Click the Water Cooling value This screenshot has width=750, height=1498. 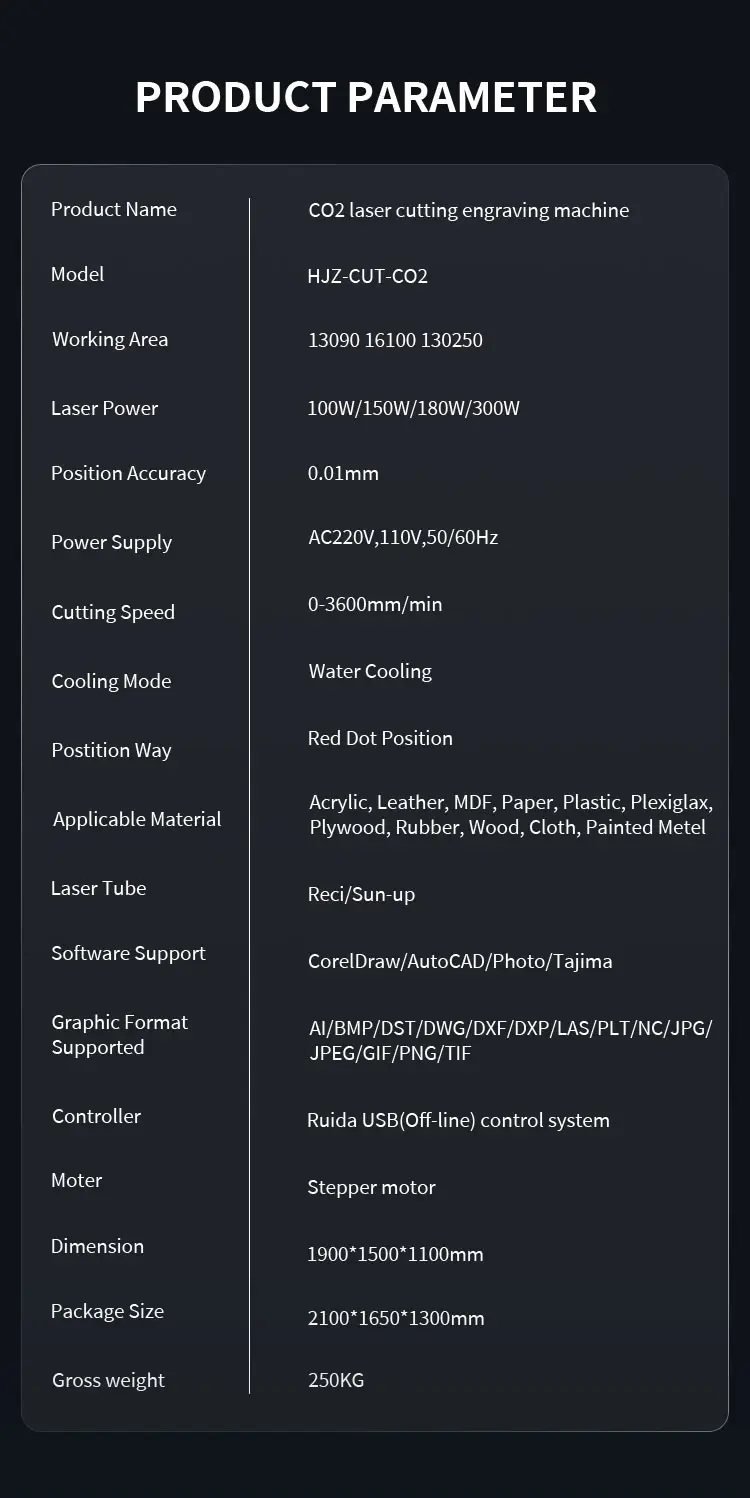370,671
